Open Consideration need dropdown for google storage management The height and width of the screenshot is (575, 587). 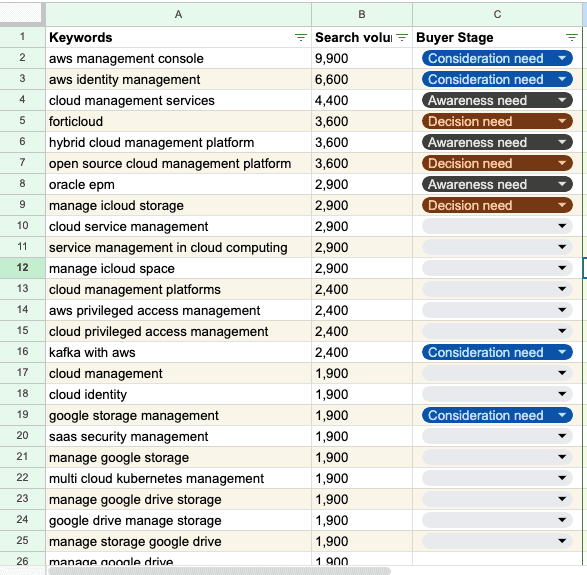point(497,415)
